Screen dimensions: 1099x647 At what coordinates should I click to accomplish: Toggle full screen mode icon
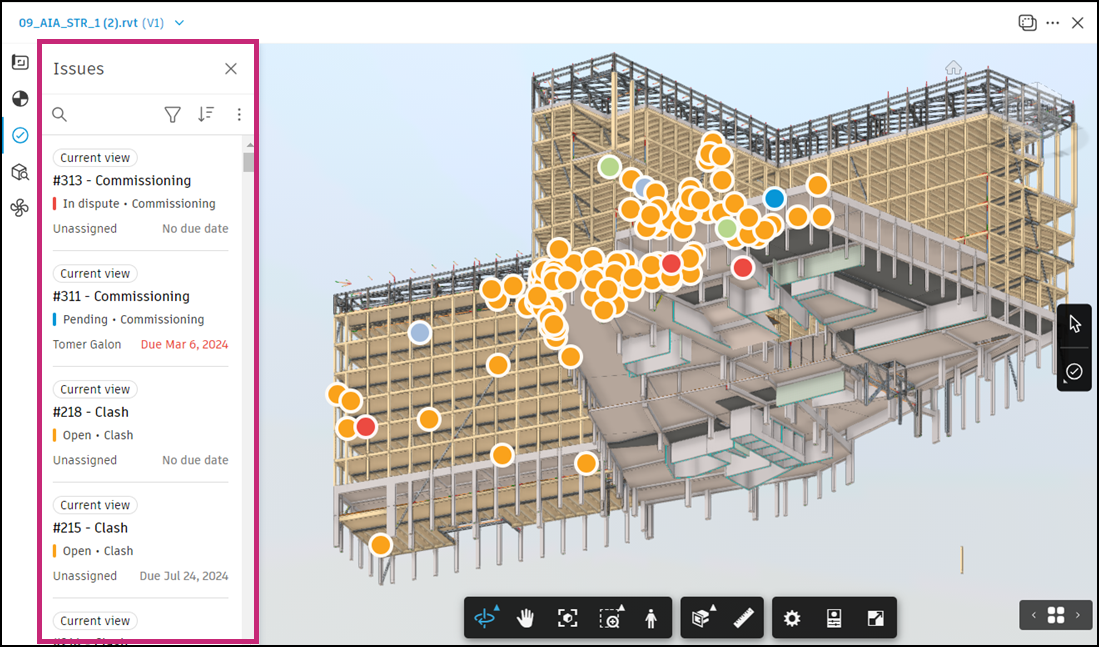pyautogui.click(x=875, y=618)
